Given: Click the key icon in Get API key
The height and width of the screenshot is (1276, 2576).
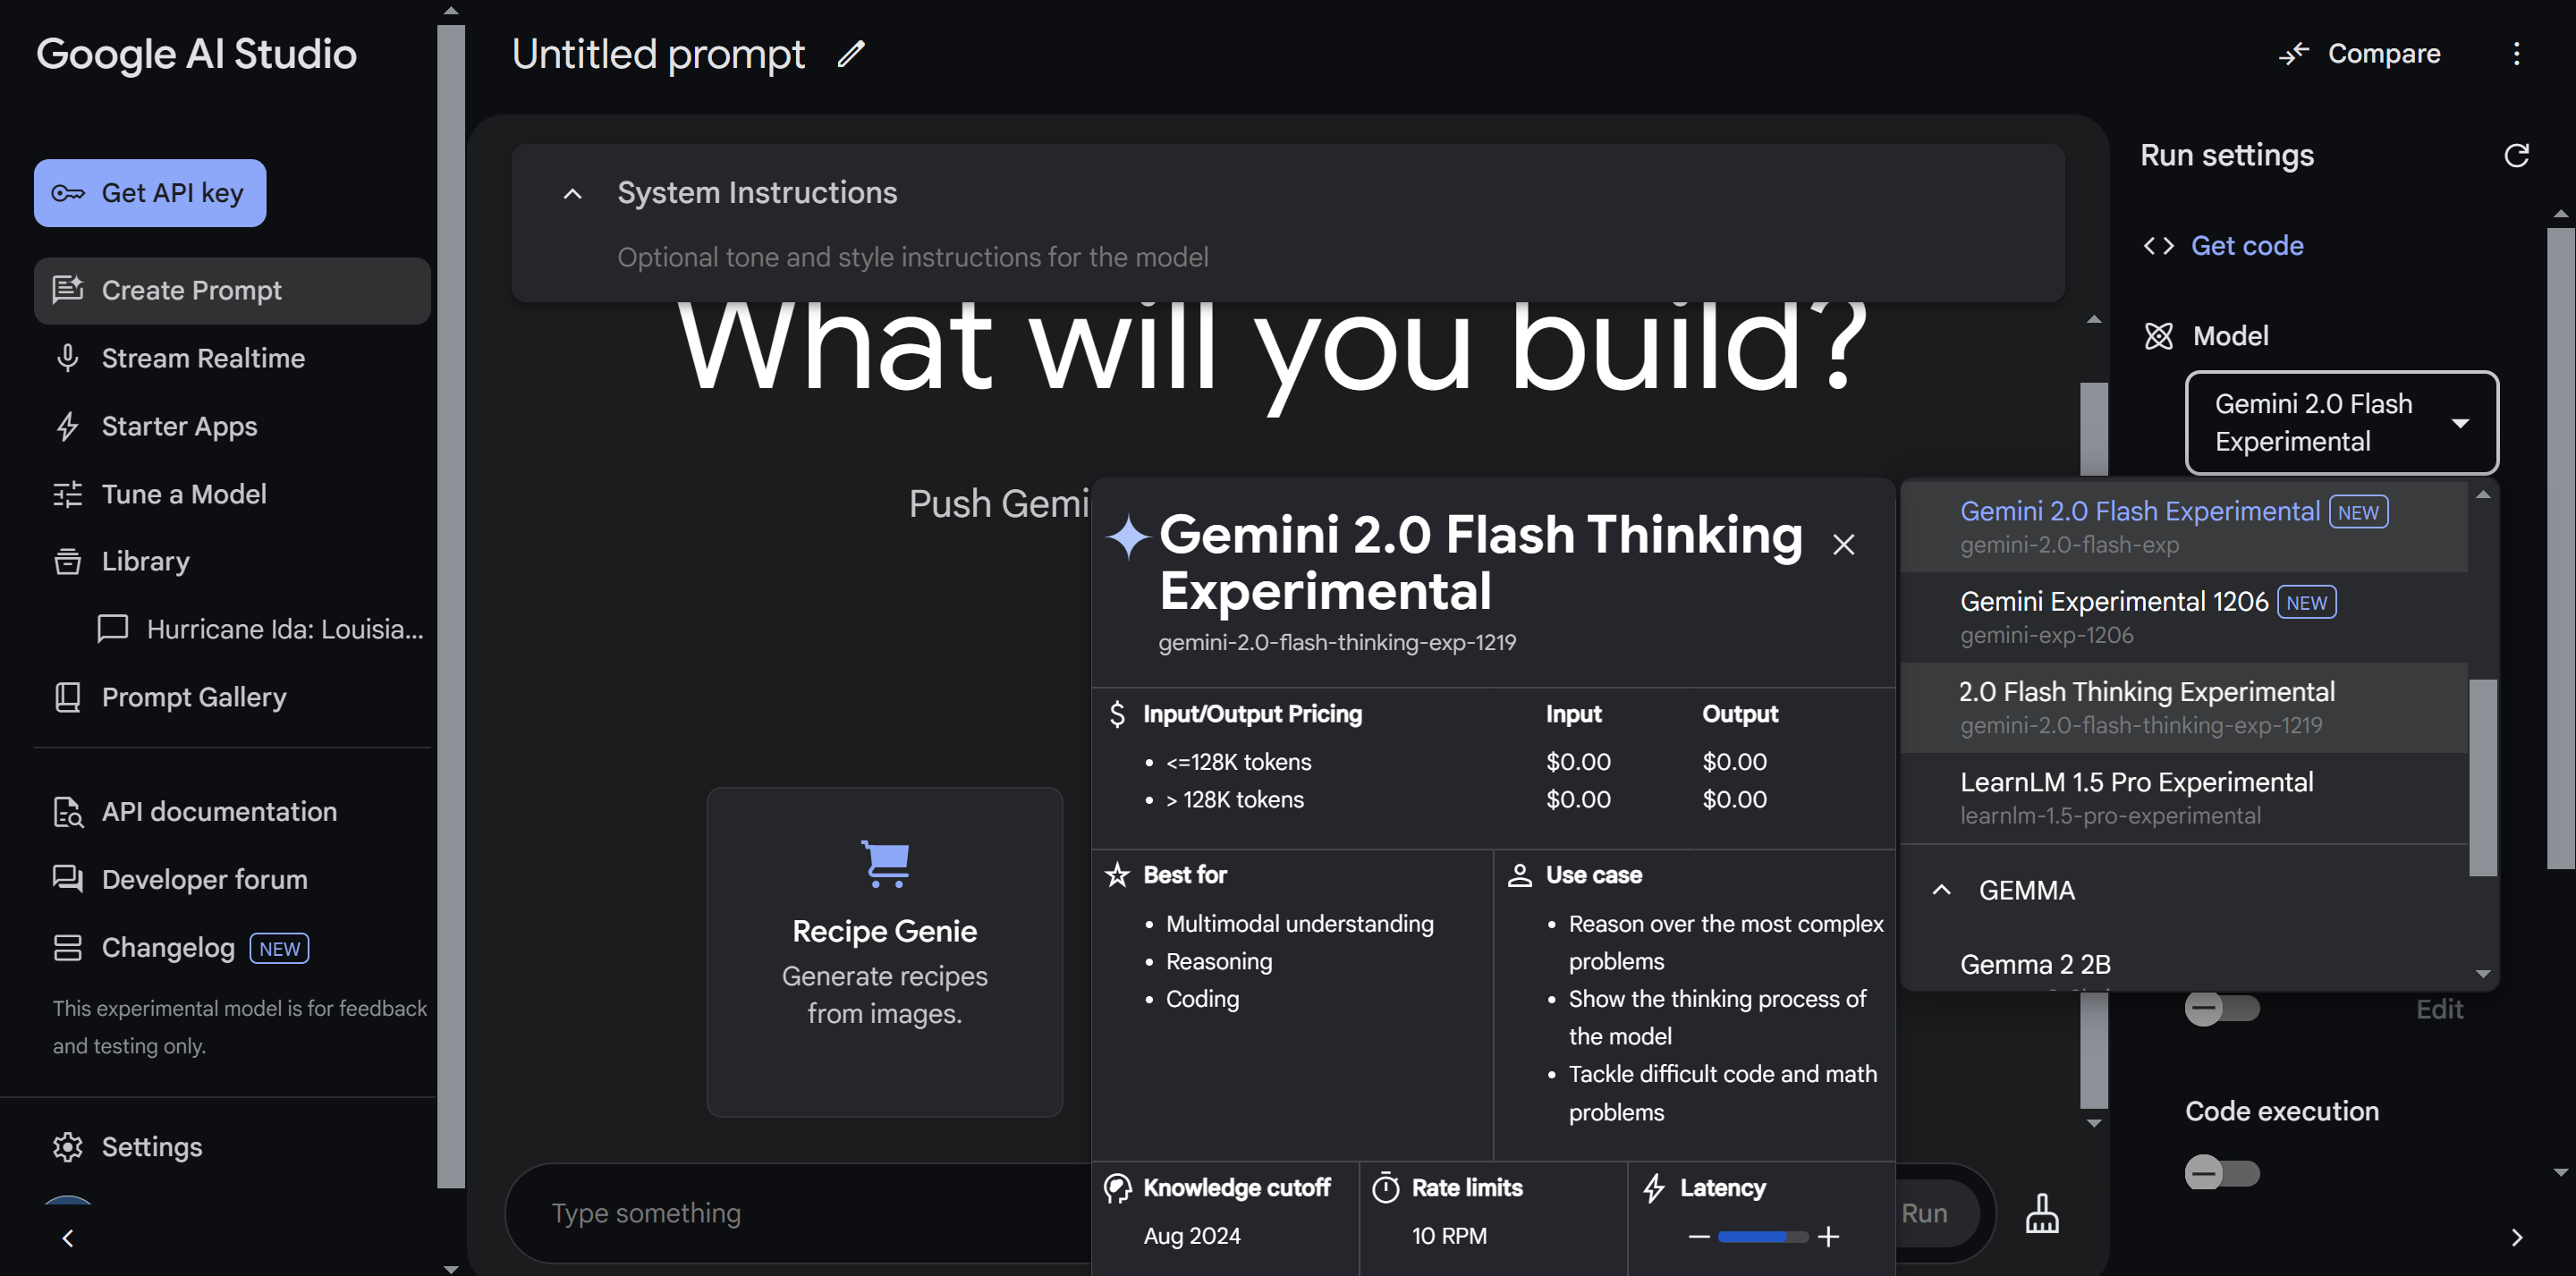Looking at the screenshot, I should (x=68, y=193).
